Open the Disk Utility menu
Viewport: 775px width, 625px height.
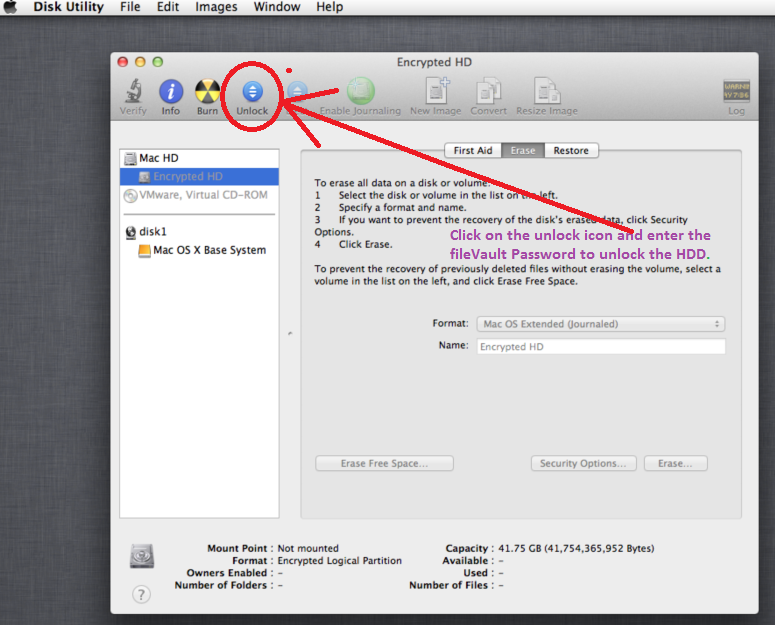click(69, 7)
